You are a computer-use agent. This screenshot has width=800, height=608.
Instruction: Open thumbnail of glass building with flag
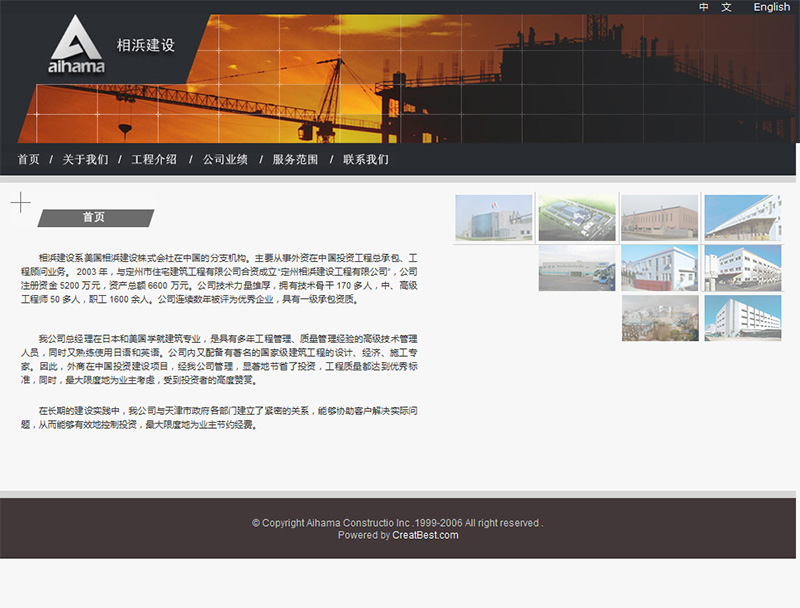(494, 217)
